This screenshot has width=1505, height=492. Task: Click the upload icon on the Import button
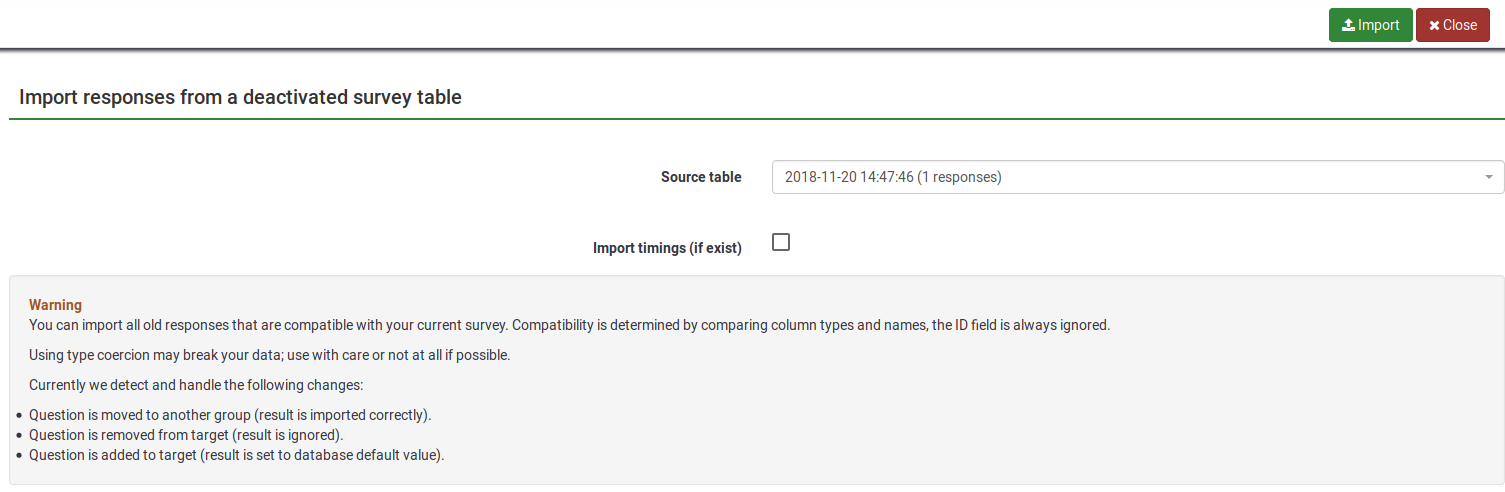[x=1348, y=26]
